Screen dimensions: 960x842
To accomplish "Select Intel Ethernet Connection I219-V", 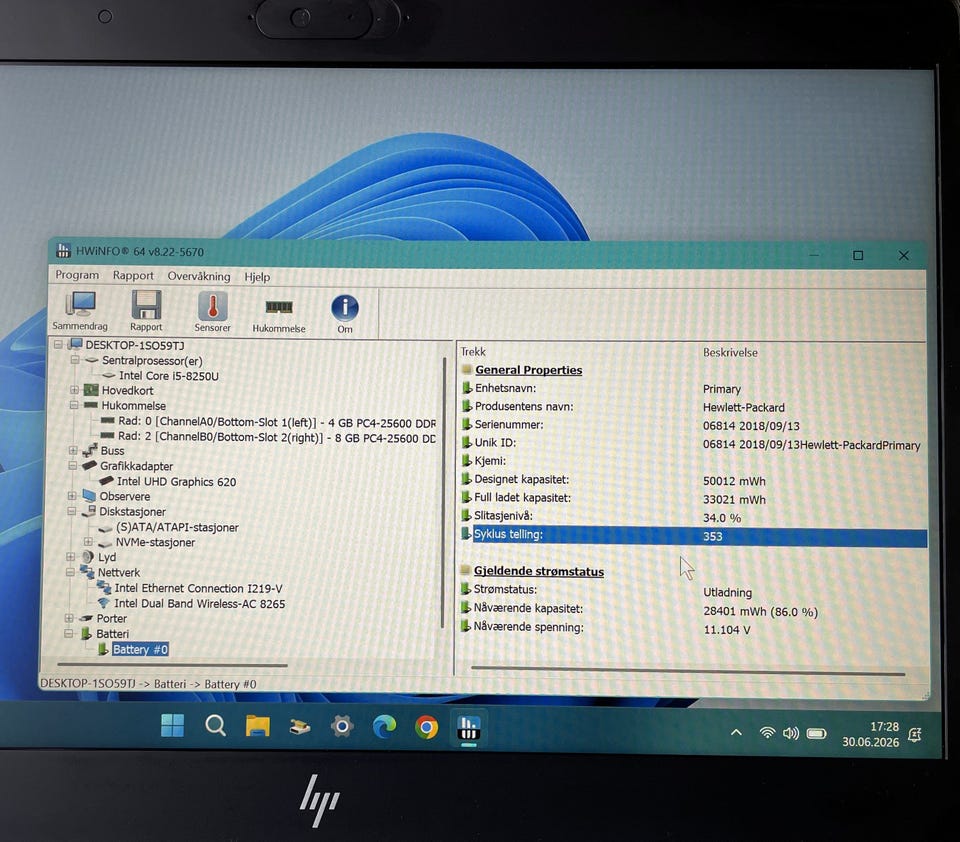I will [x=198, y=588].
